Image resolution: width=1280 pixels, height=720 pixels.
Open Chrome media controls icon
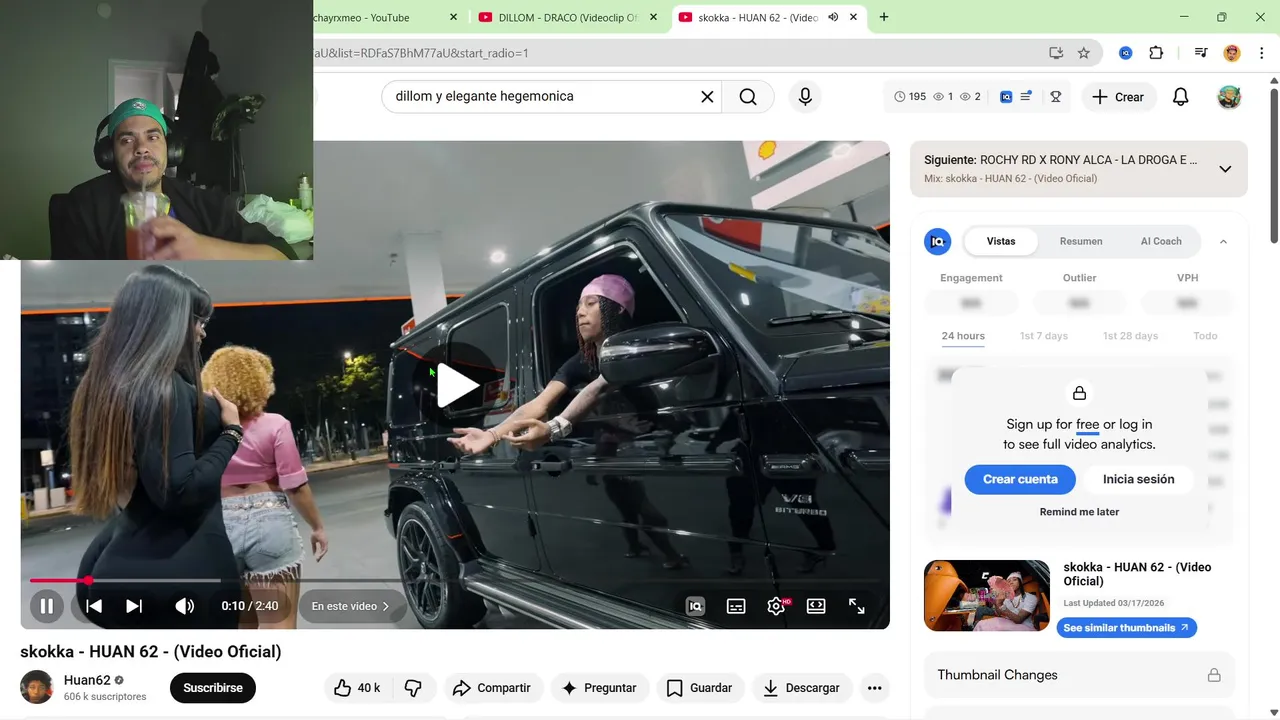pos(1201,53)
